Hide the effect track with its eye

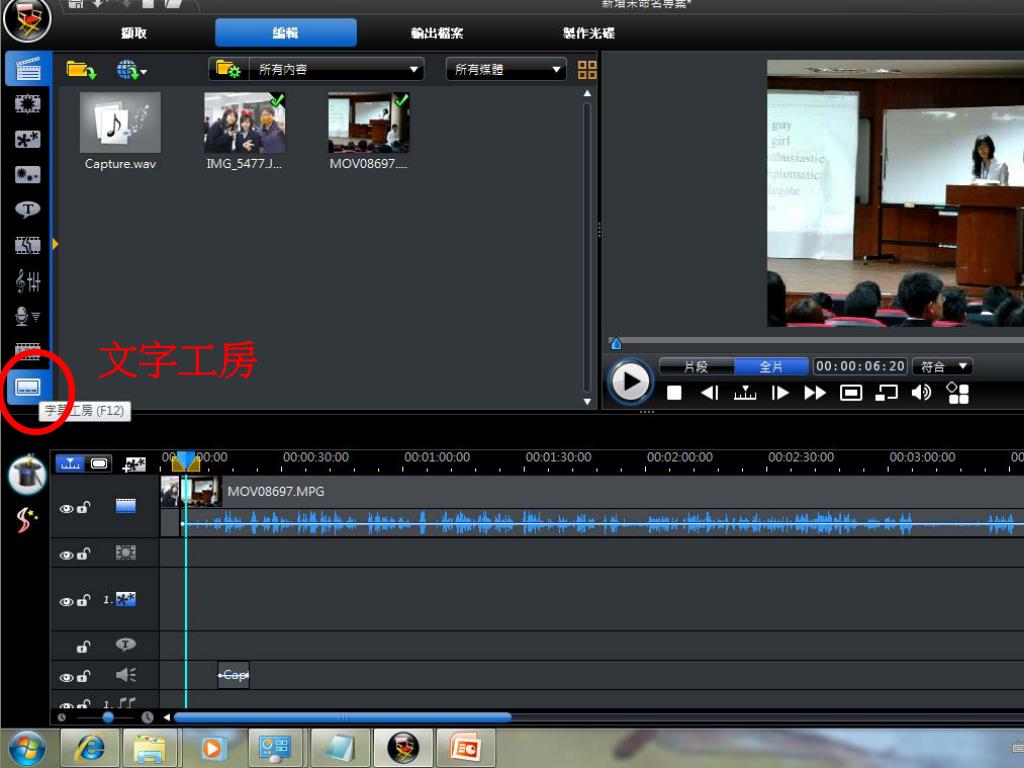[x=66, y=555]
